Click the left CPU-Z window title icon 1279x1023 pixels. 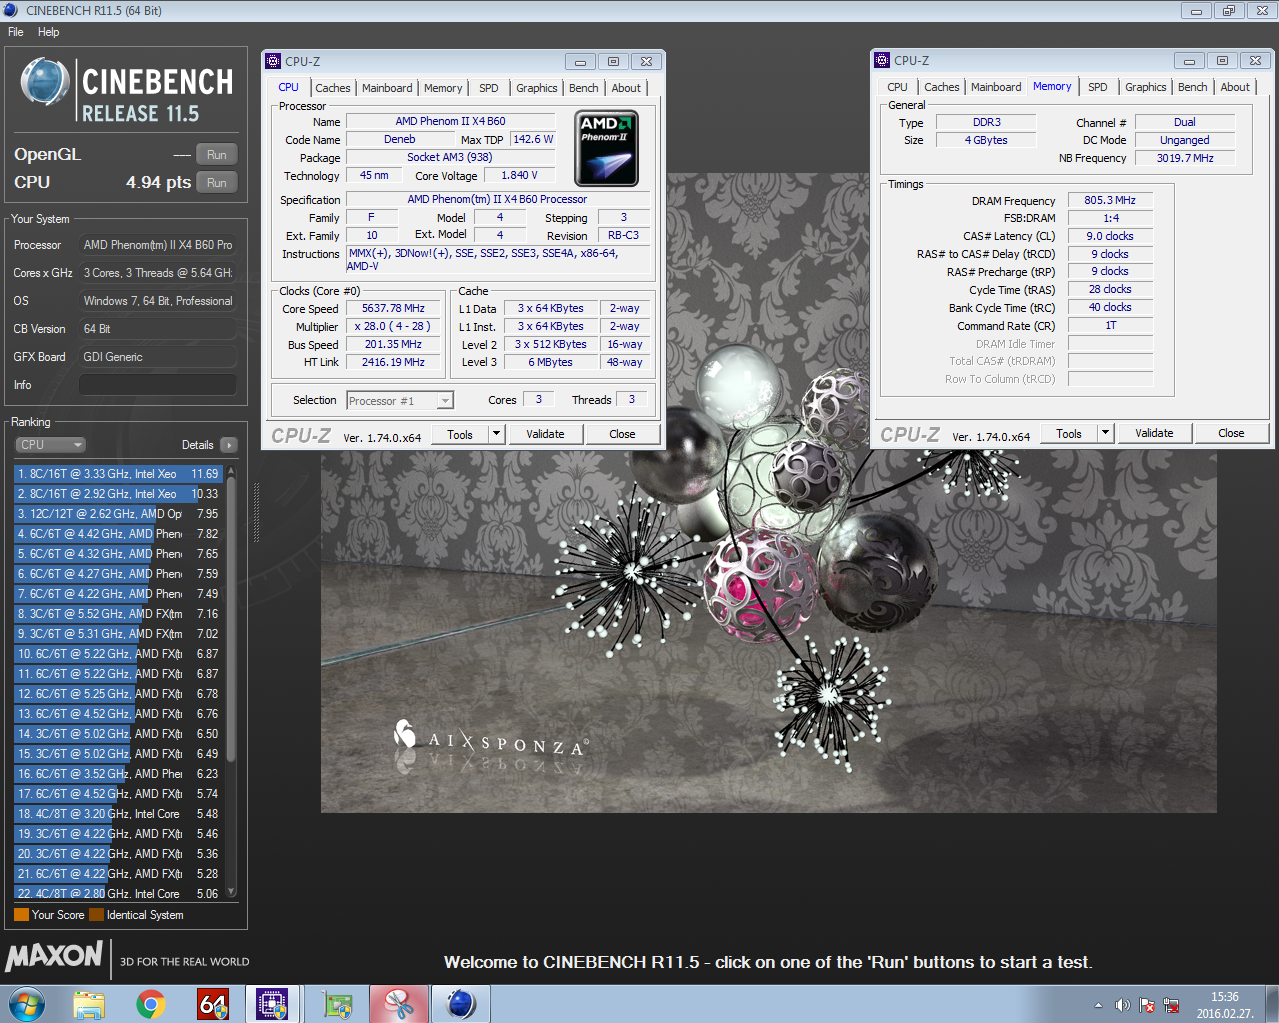(273, 61)
